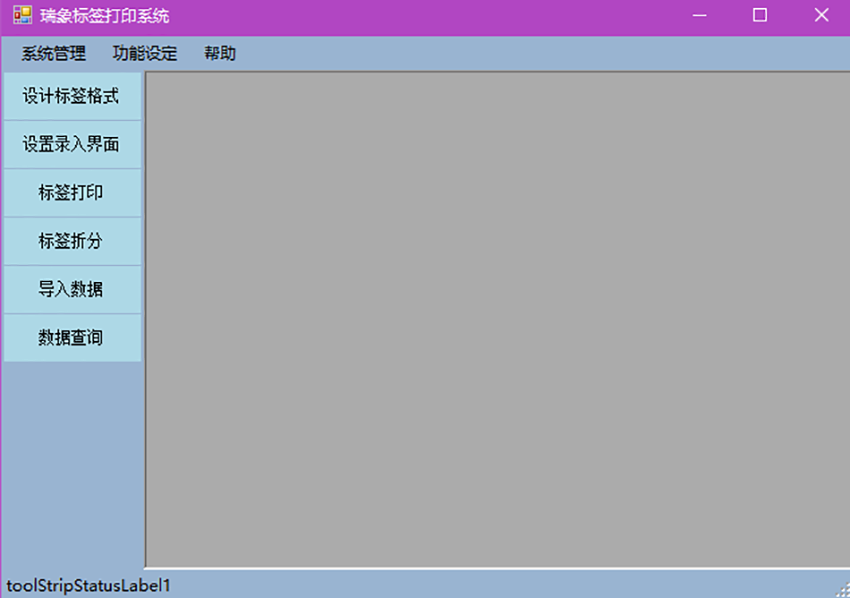Launch 导入数据 from the sidebar
Viewport: 850px width, 598px height.
click(x=71, y=290)
